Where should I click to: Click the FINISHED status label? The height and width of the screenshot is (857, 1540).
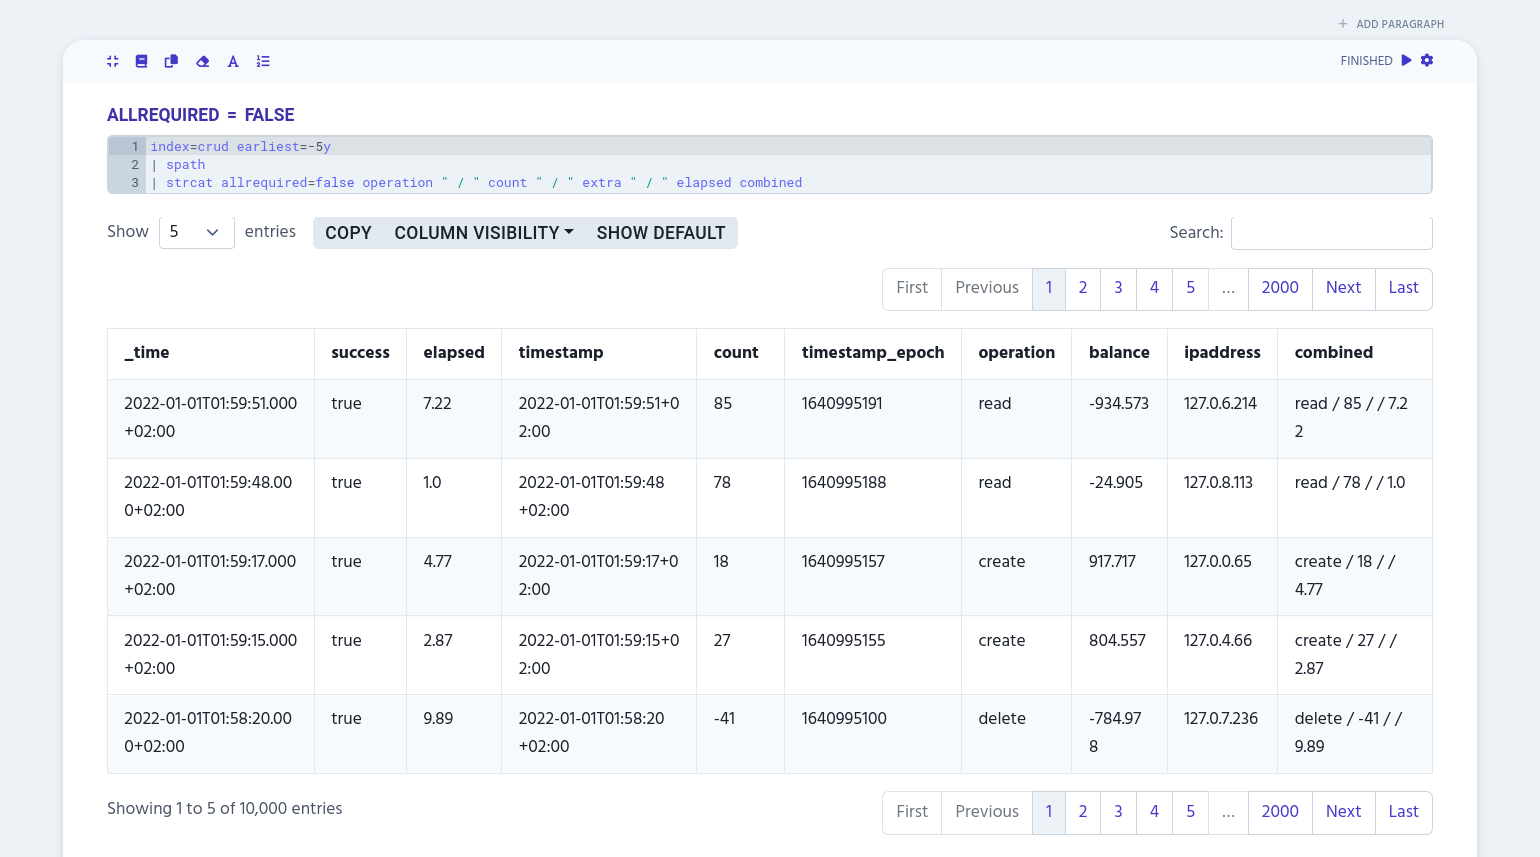1366,61
